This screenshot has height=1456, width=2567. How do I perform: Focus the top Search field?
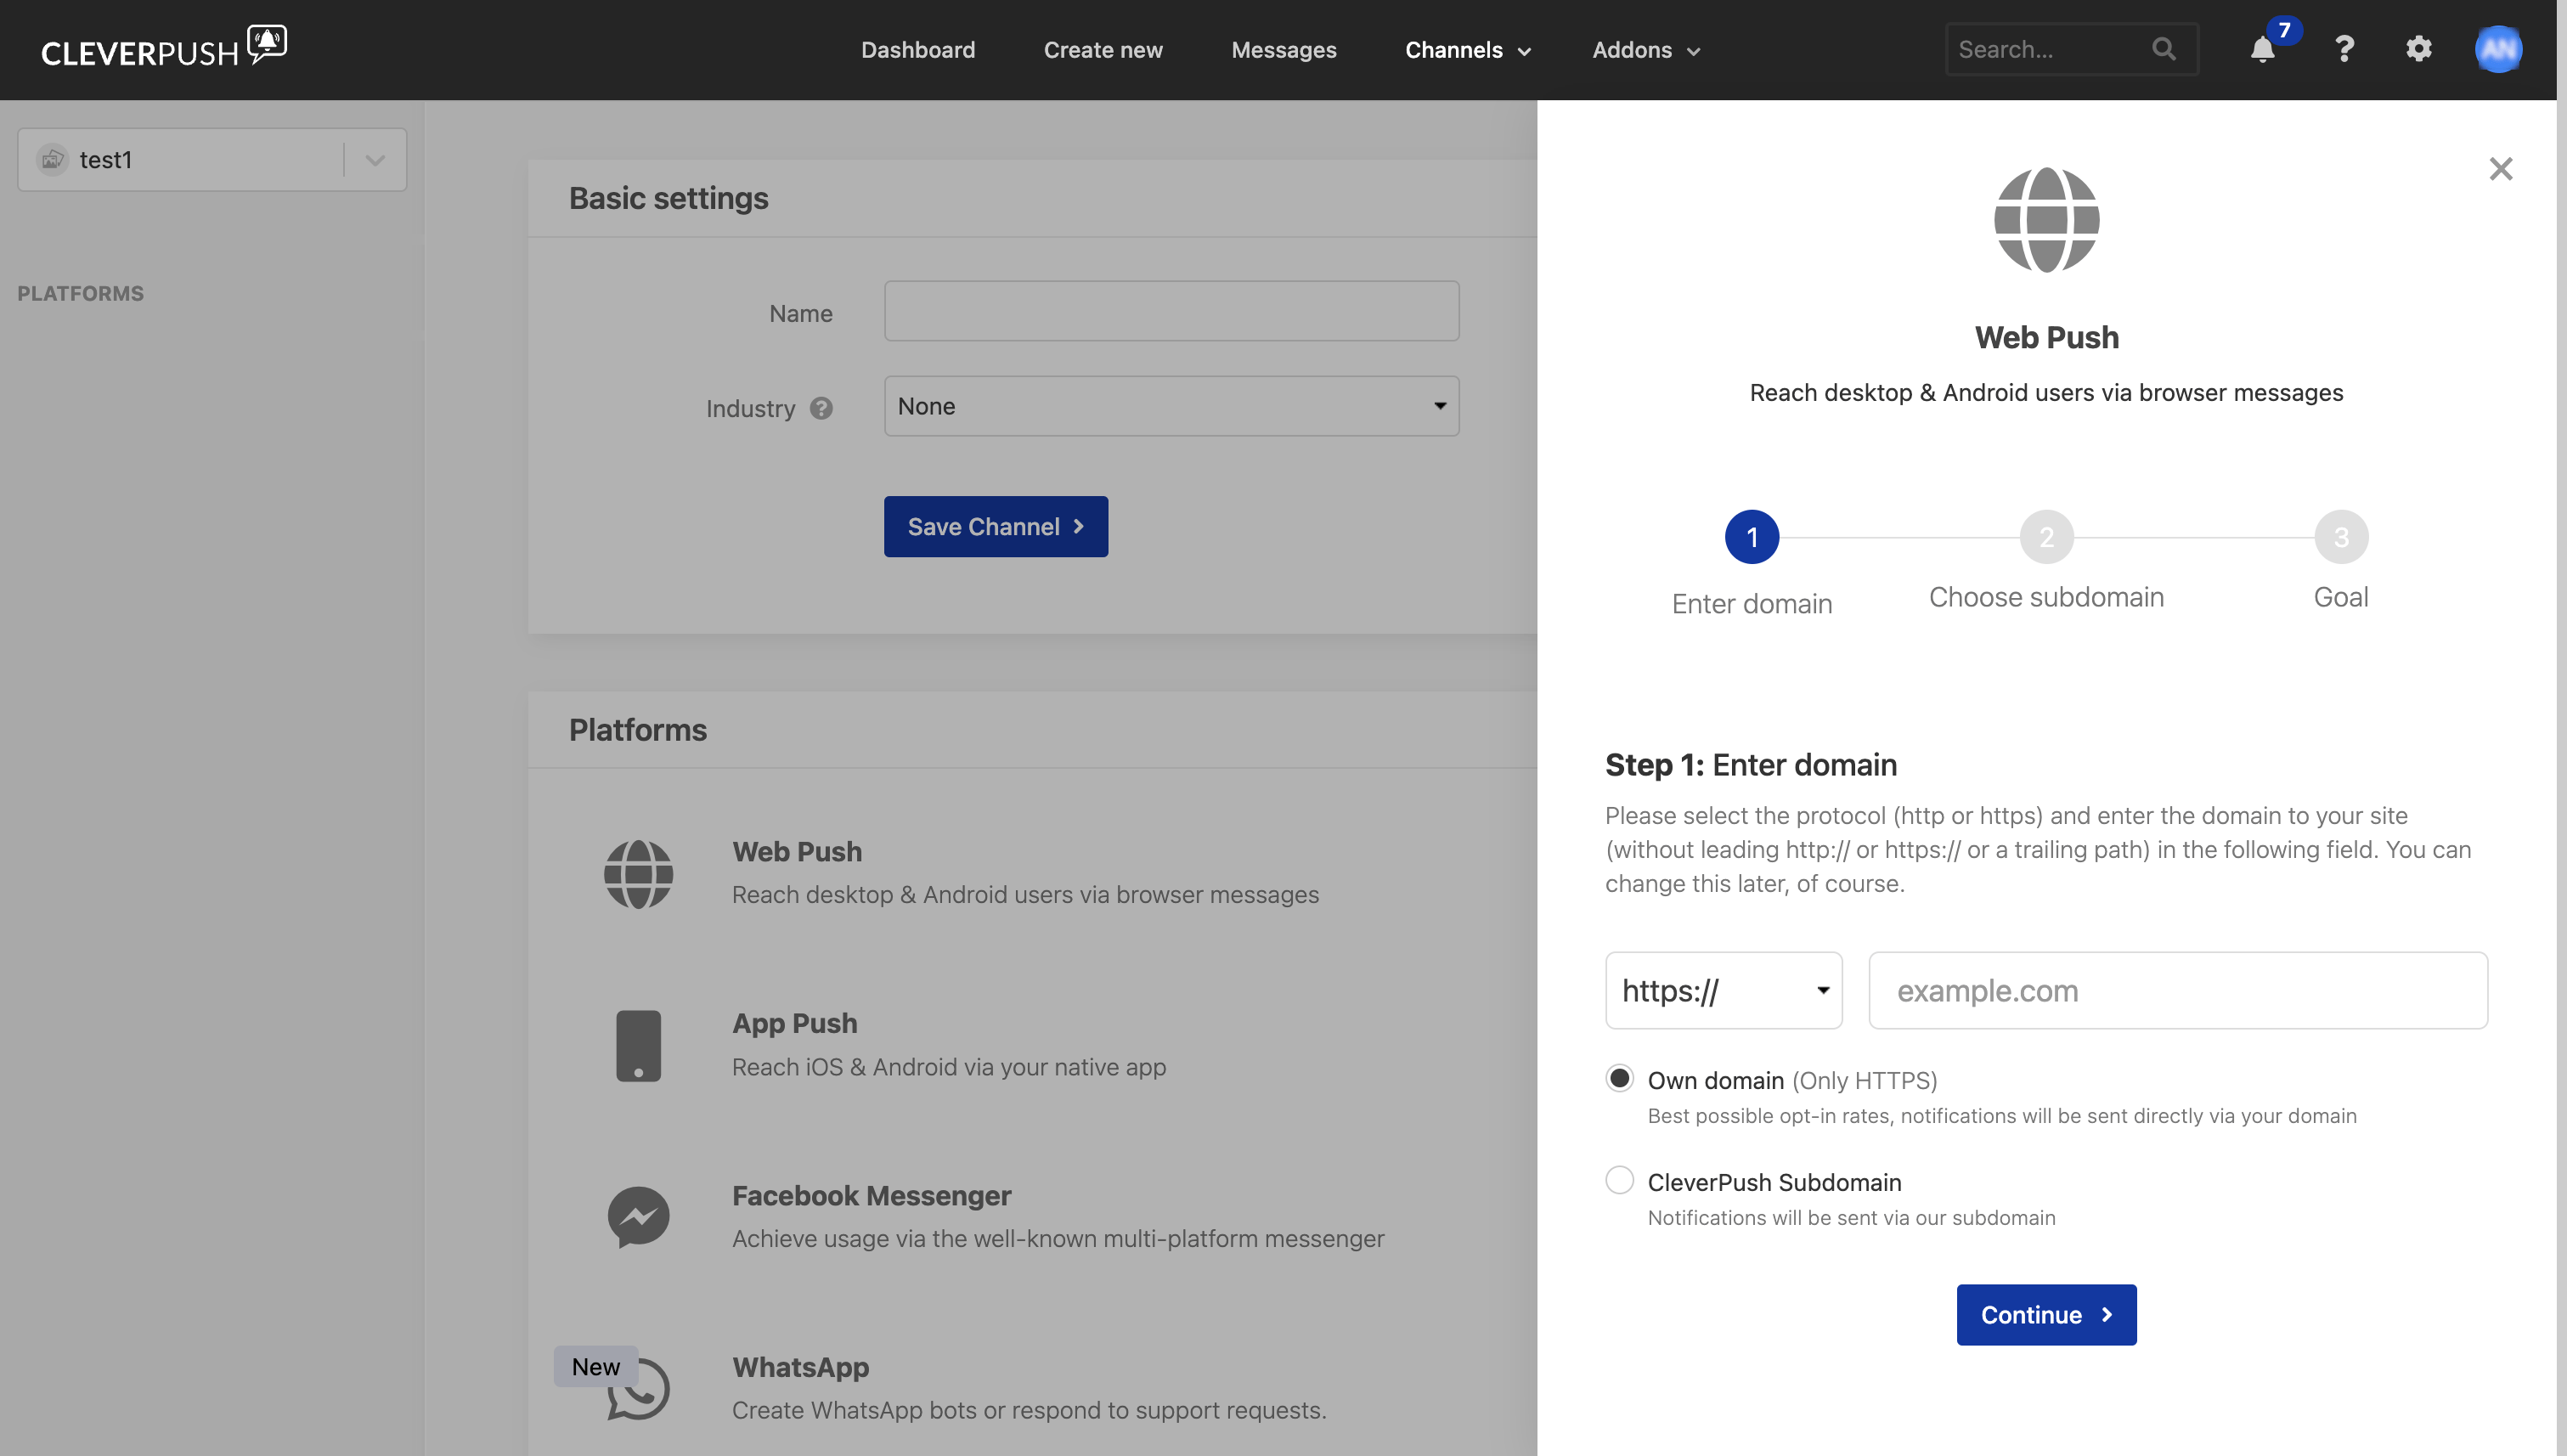point(2070,49)
